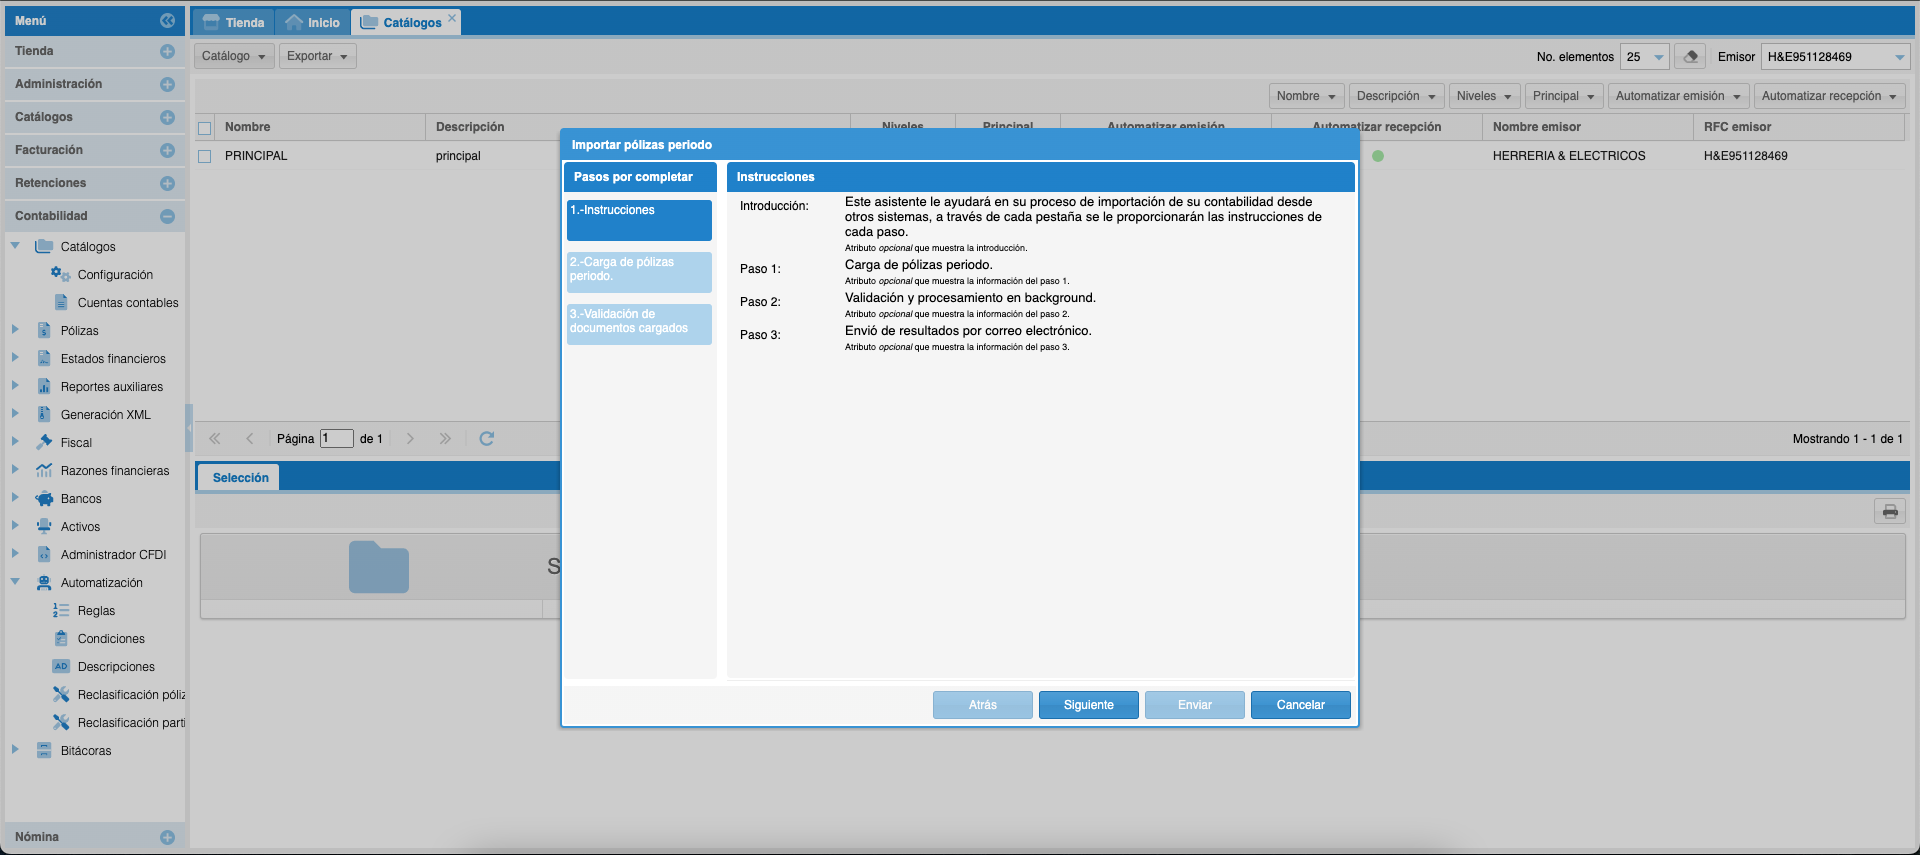Collapse the Contabilidad section

tap(167, 216)
